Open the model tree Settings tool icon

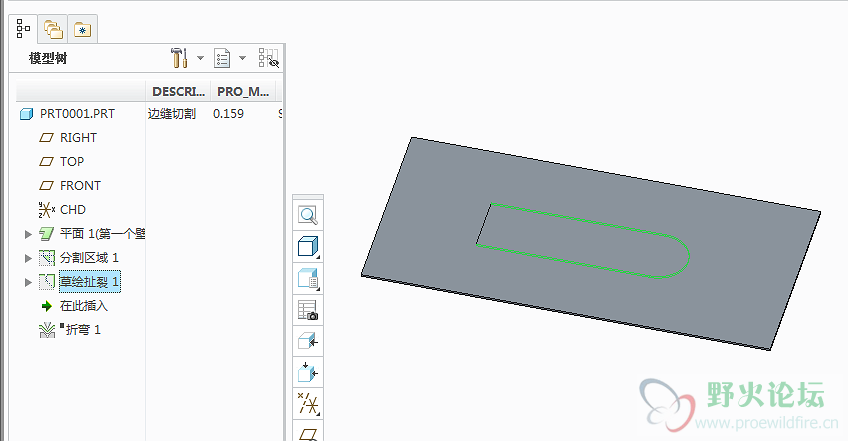178,58
